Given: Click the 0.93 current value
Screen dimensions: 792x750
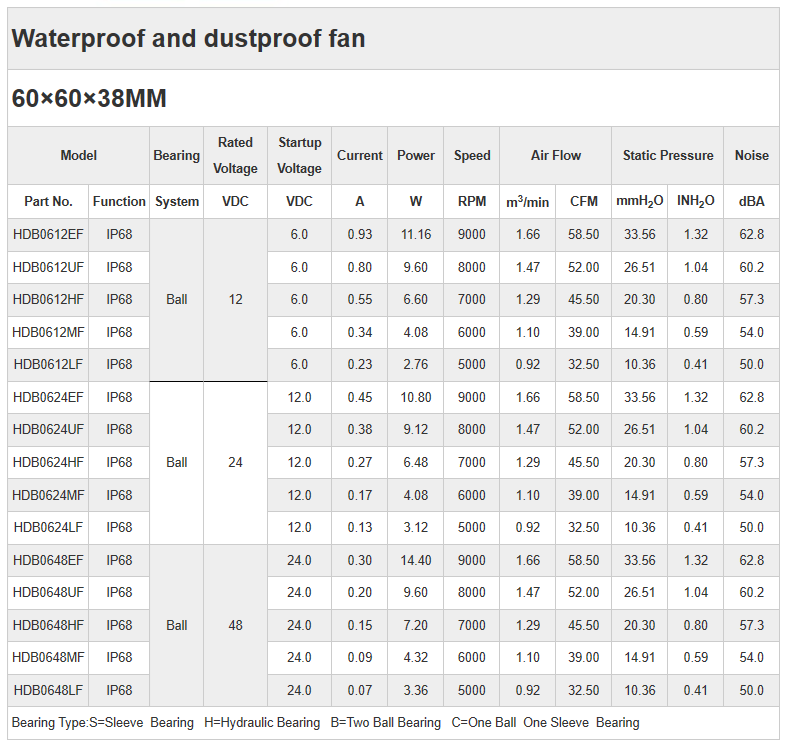Looking at the screenshot, I should 360,234.
